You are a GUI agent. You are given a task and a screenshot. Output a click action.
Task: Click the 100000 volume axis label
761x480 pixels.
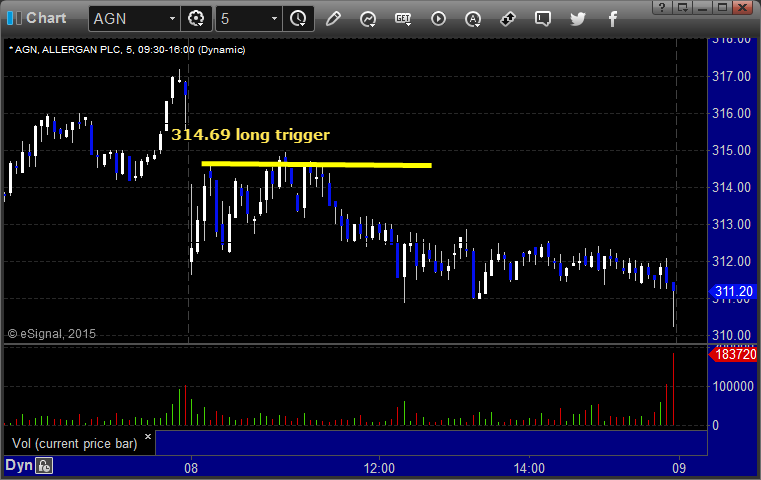(733, 386)
